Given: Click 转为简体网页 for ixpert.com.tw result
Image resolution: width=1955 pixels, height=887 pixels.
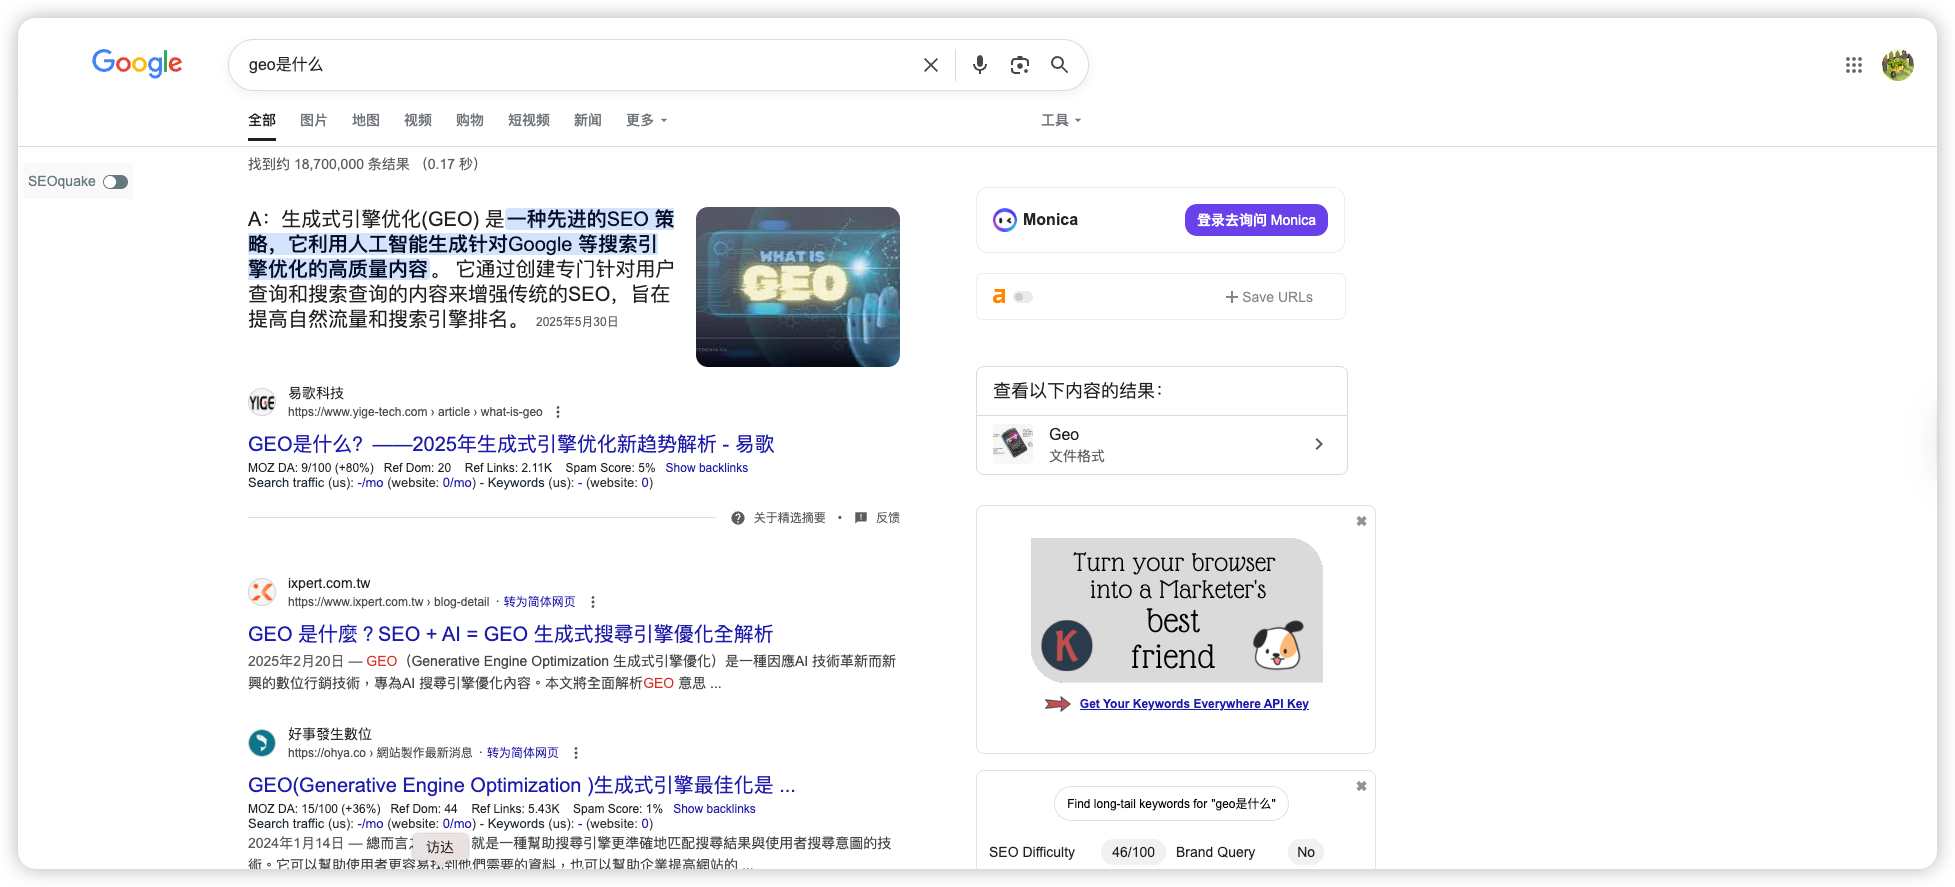Looking at the screenshot, I should [539, 602].
